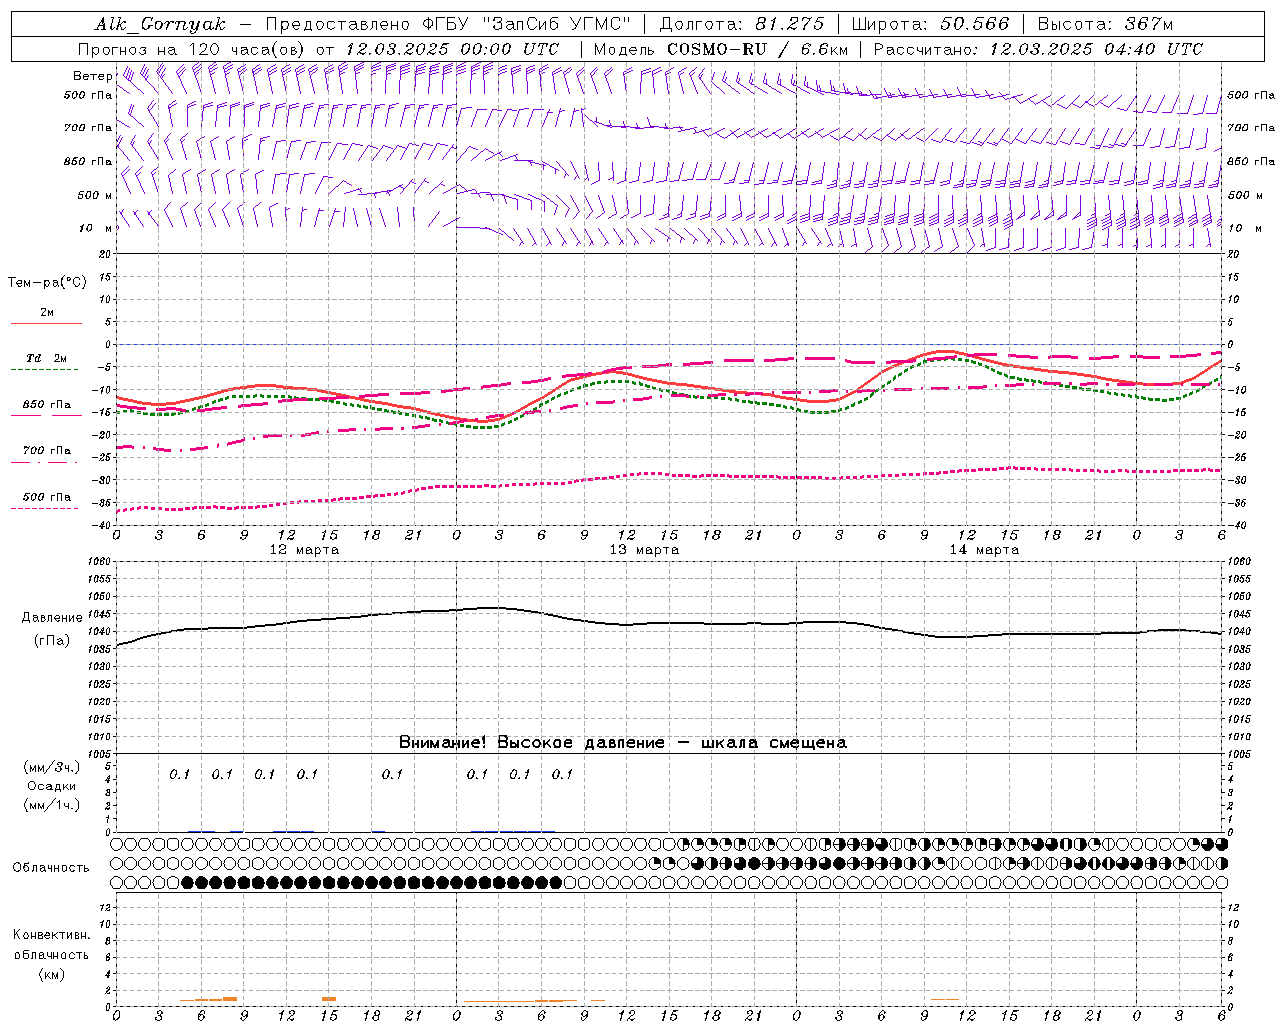Select the forecast start 12.03.2025 00:00 UTC

point(452,49)
